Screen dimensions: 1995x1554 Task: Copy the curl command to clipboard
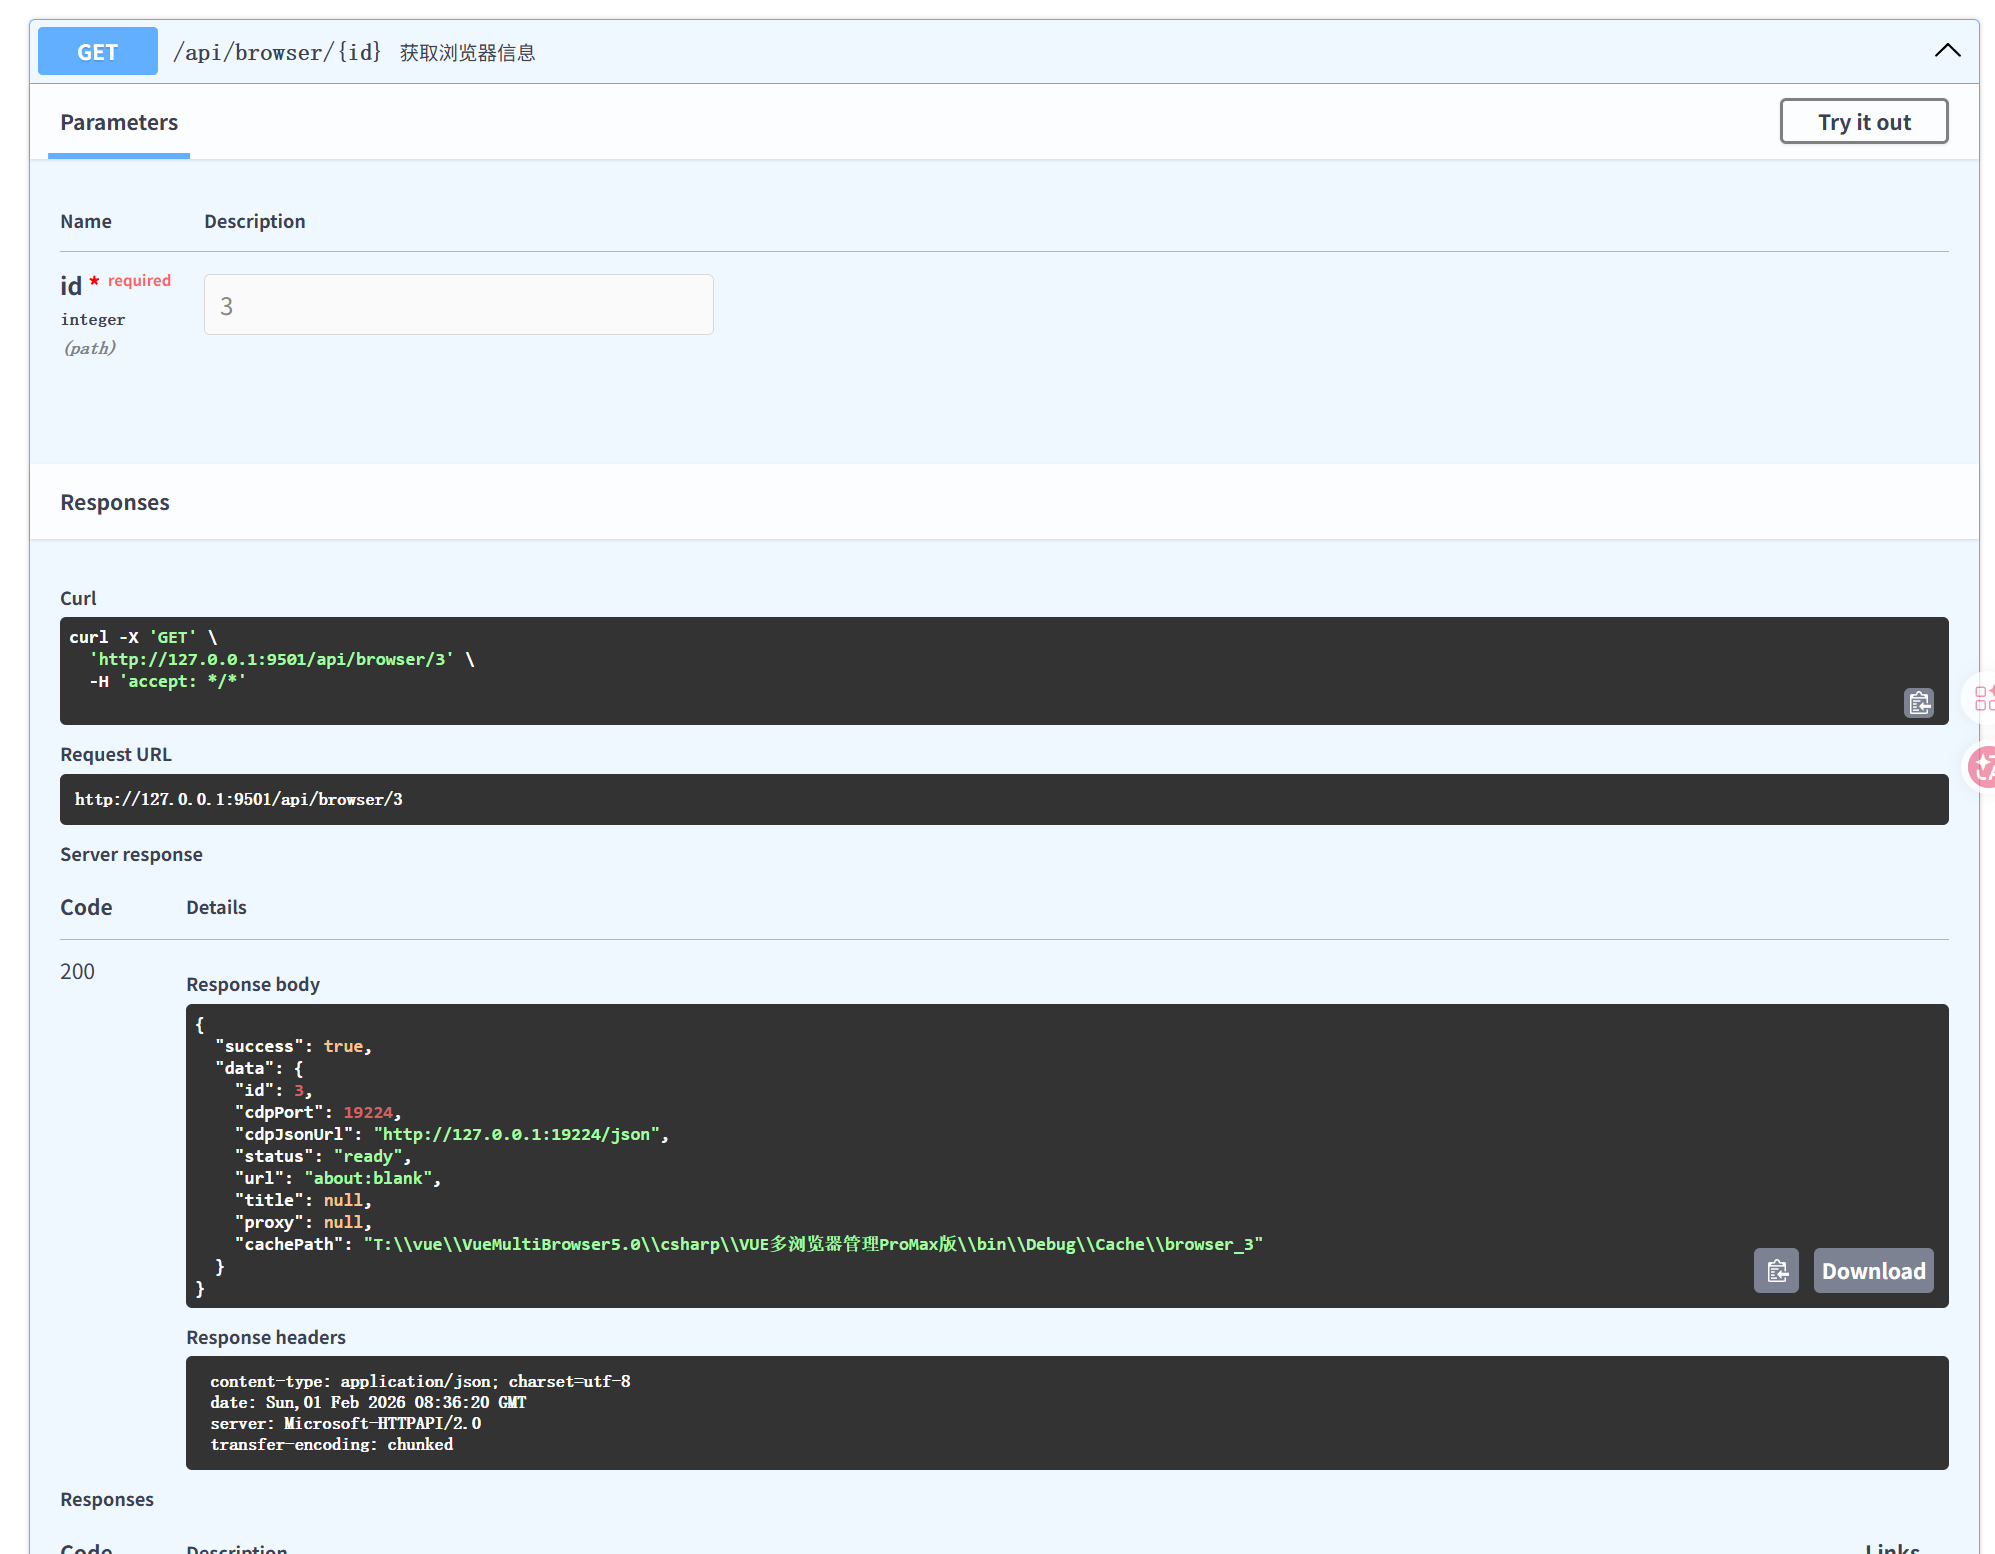click(x=1918, y=703)
